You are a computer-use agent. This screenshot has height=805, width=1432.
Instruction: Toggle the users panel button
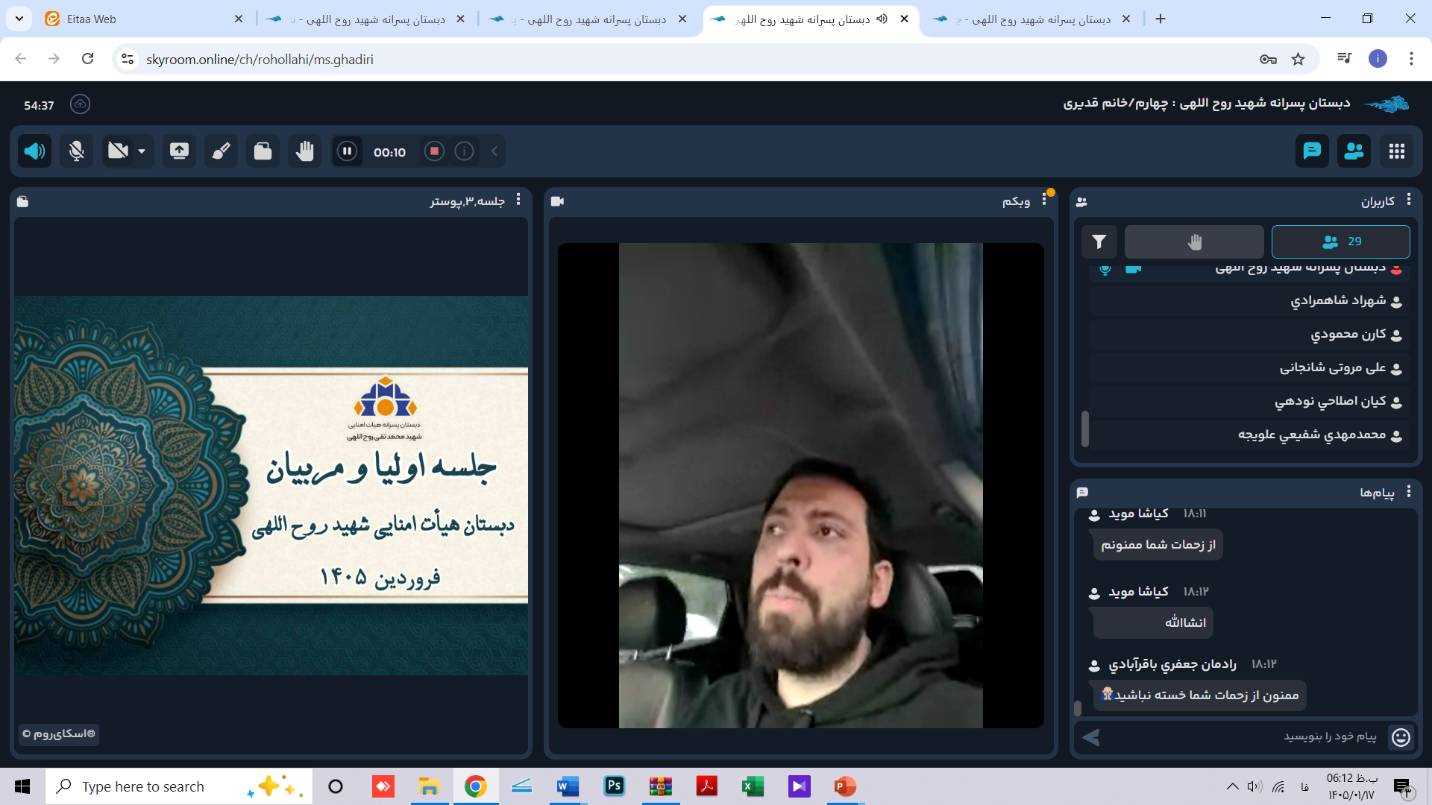(x=1354, y=151)
